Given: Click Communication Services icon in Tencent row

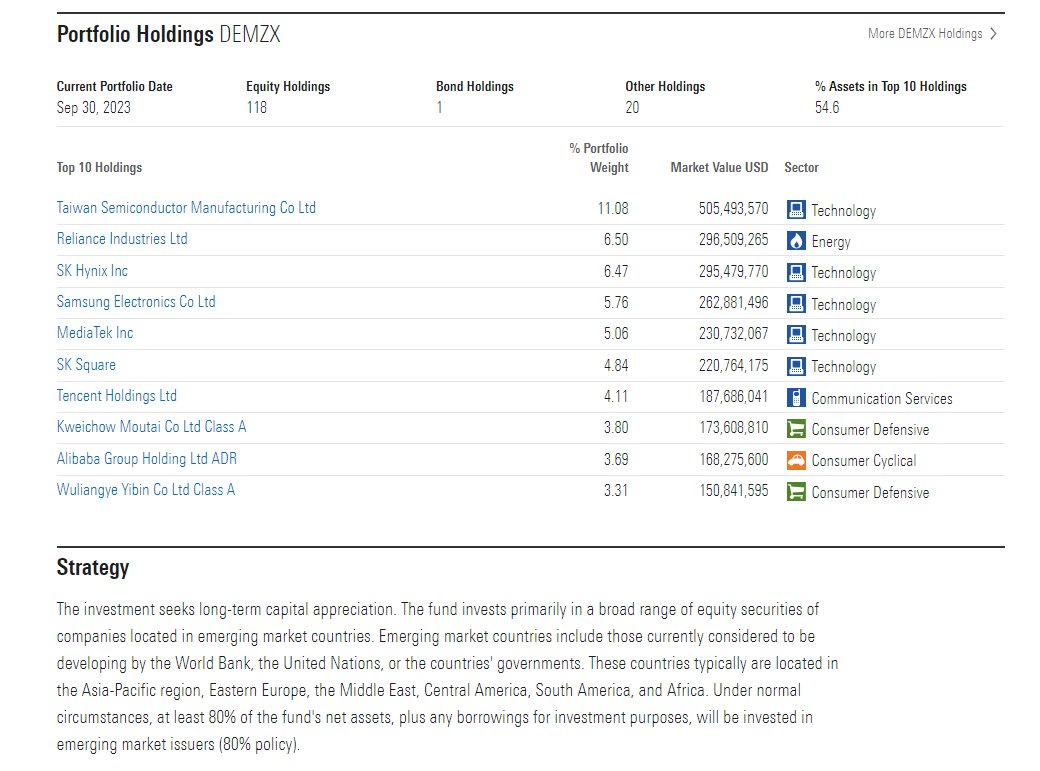Looking at the screenshot, I should (x=796, y=398).
